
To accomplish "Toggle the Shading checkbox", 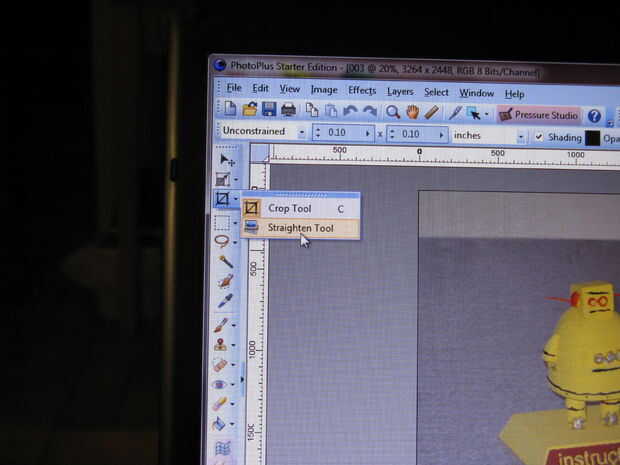I will [539, 137].
